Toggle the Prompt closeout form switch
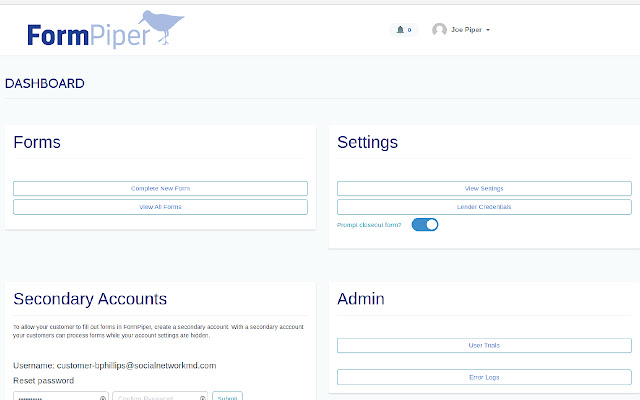Screen dimensions: 640x400 [x=424, y=224]
